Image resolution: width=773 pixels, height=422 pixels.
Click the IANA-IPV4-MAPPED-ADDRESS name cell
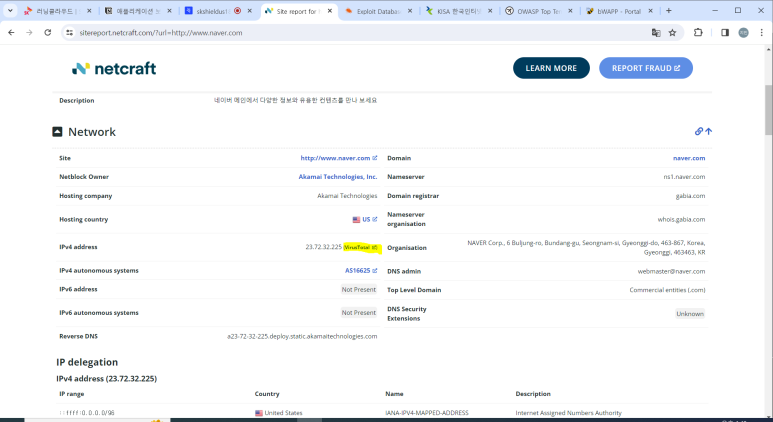point(427,413)
